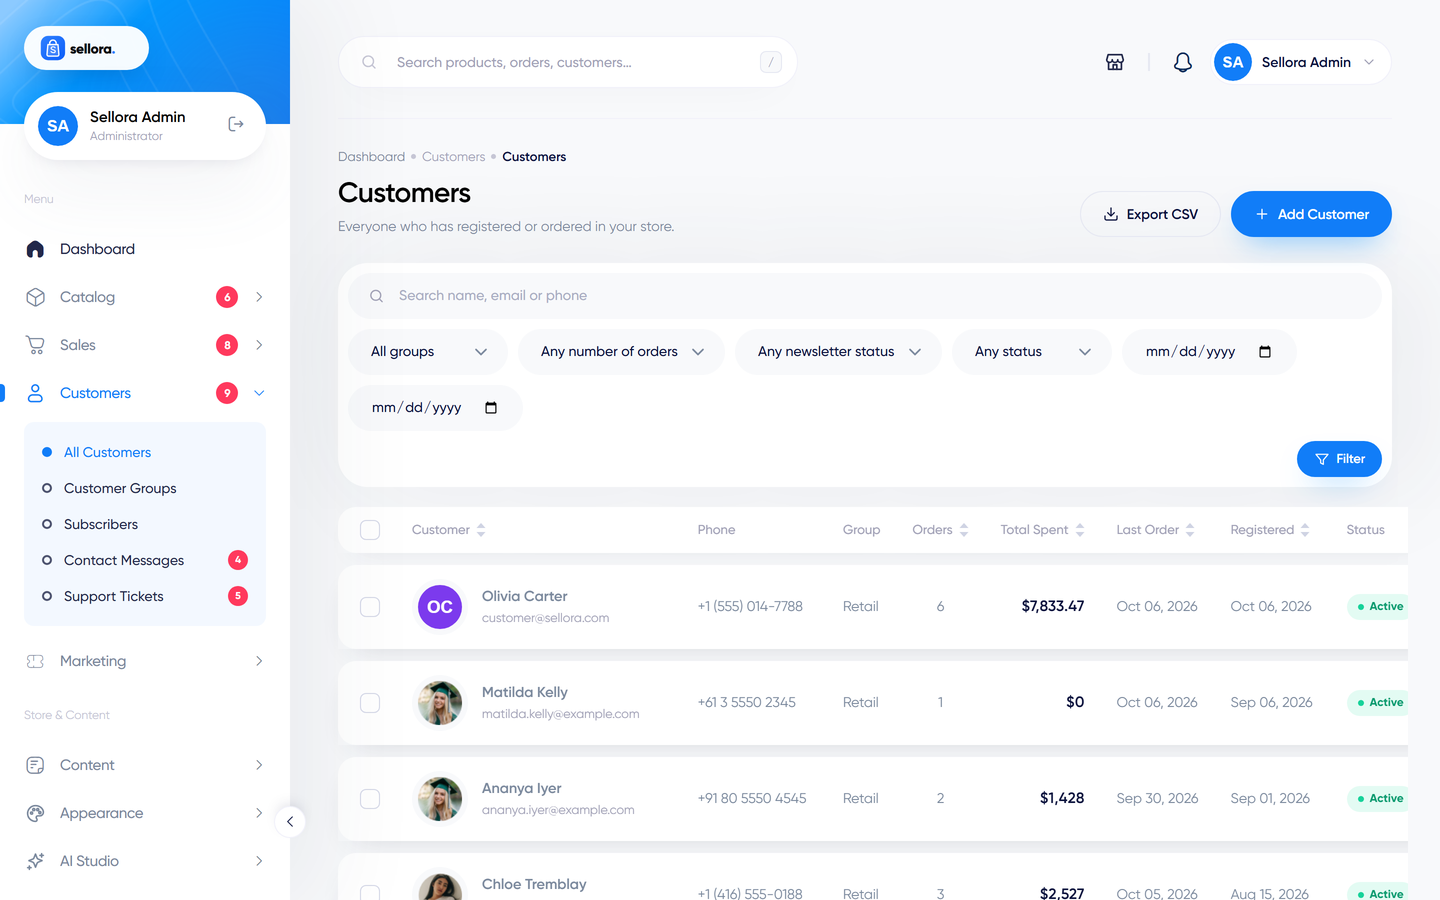This screenshot has height=900, width=1440.
Task: Open the Any newsletter status dropdown
Action: (838, 352)
